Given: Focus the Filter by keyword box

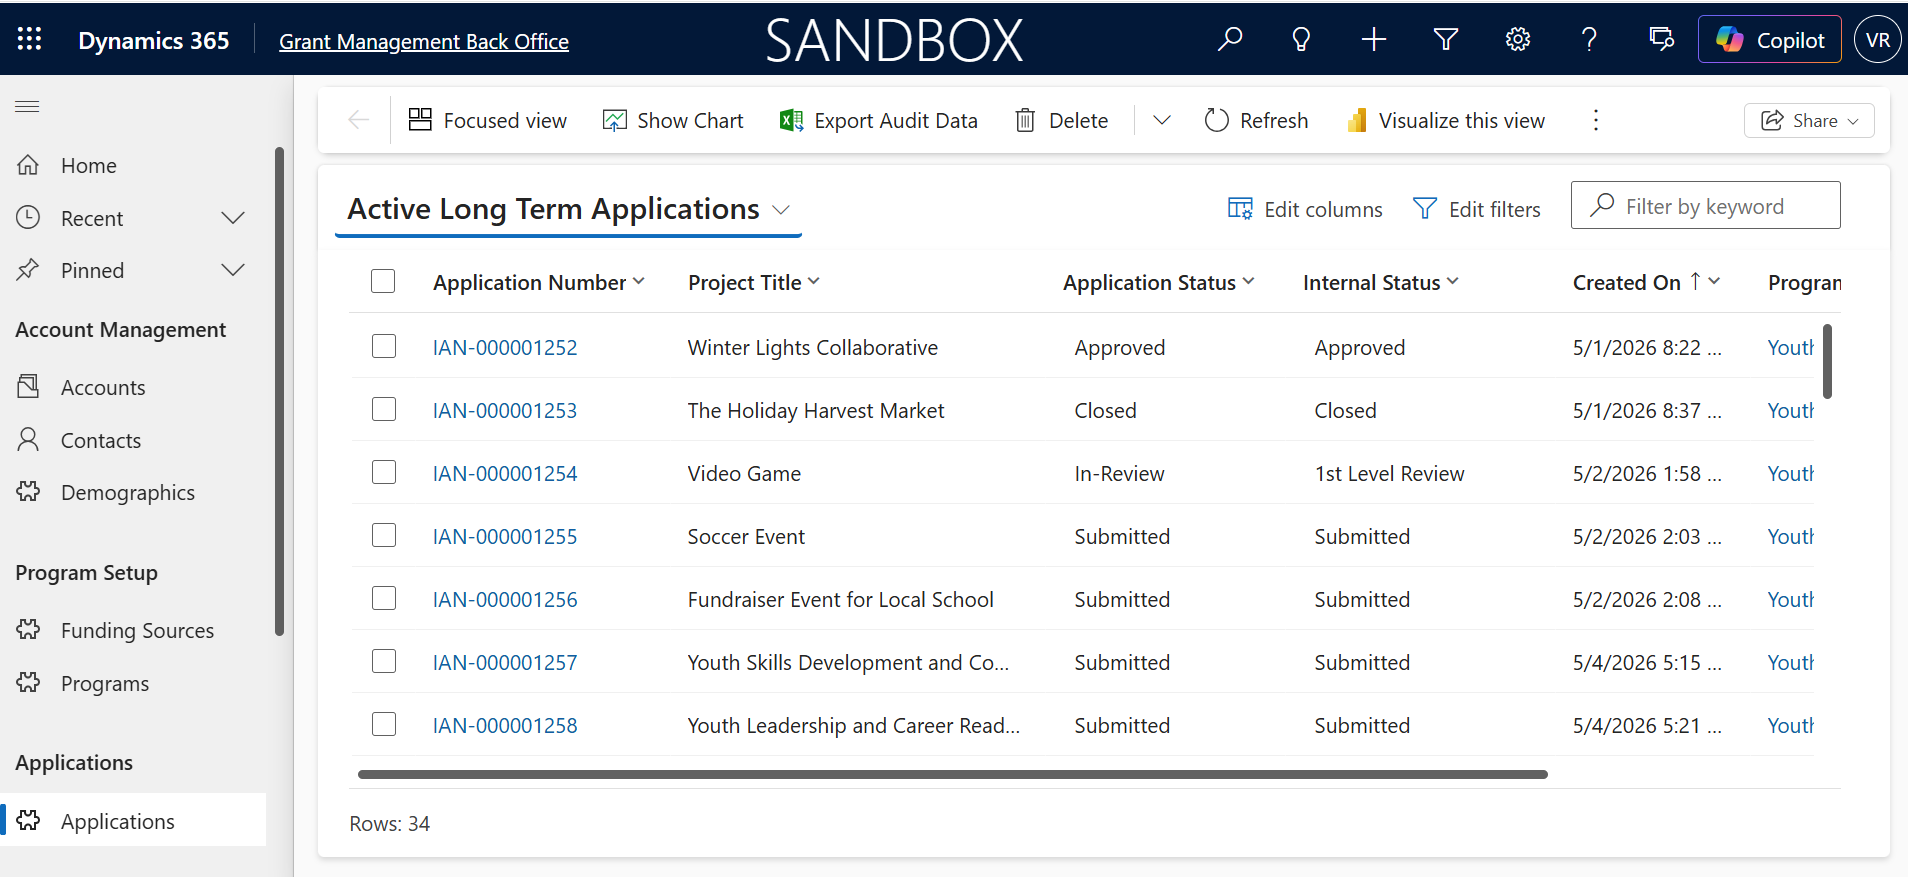Looking at the screenshot, I should tap(1705, 205).
